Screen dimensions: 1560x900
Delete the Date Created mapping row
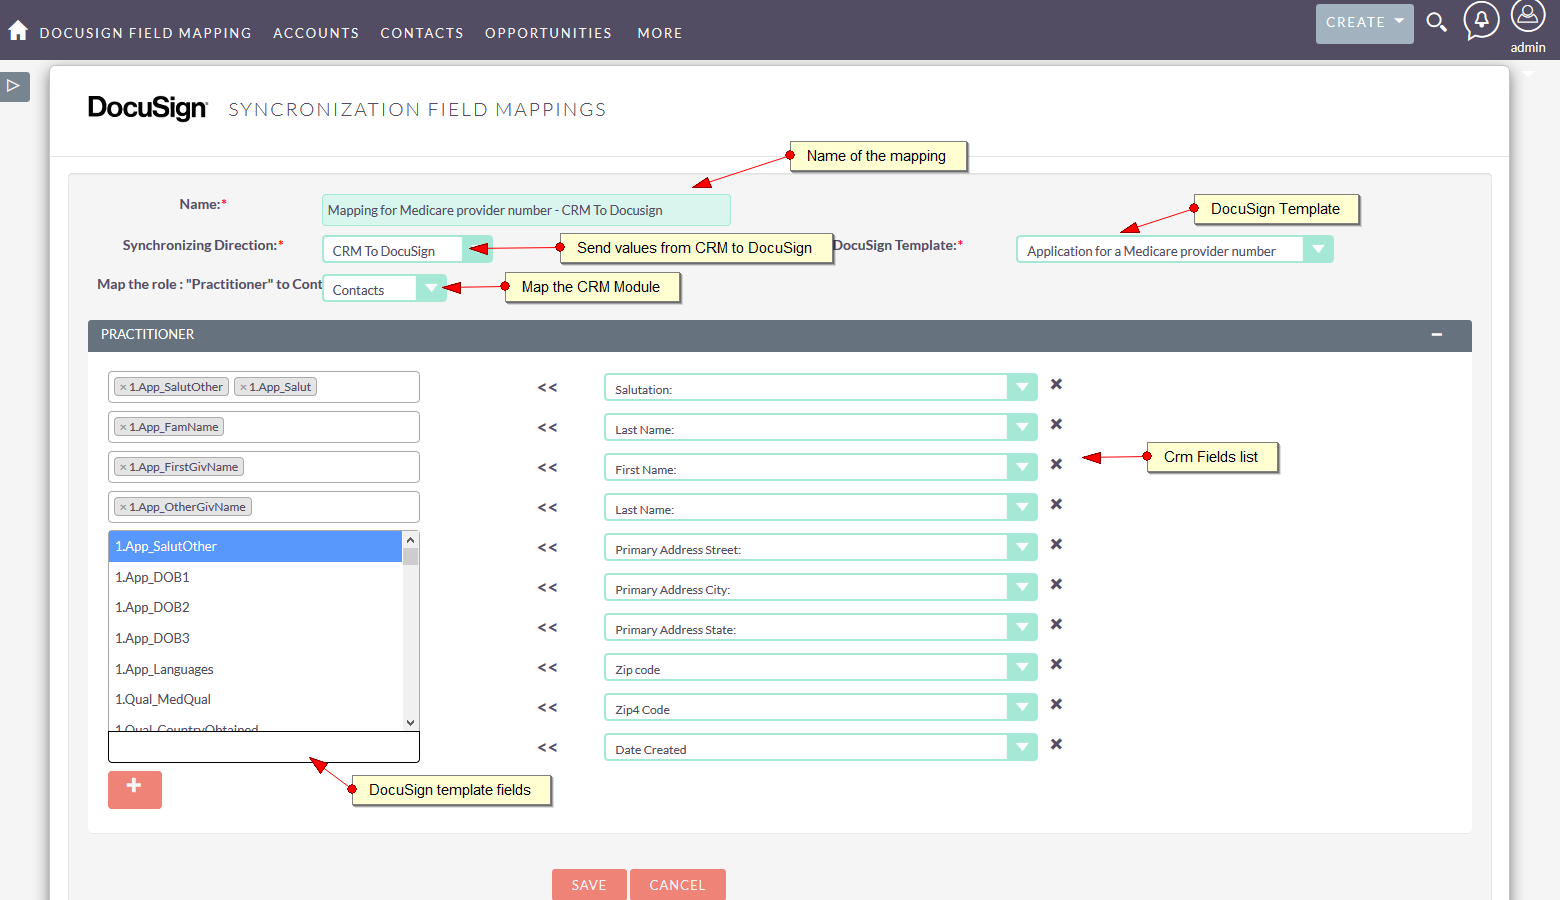tap(1056, 744)
